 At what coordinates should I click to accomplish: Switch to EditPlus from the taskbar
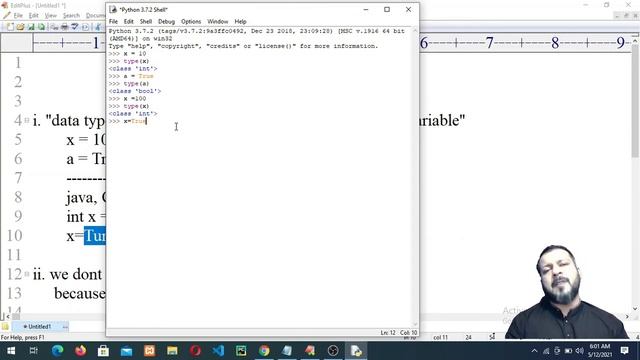coord(310,351)
